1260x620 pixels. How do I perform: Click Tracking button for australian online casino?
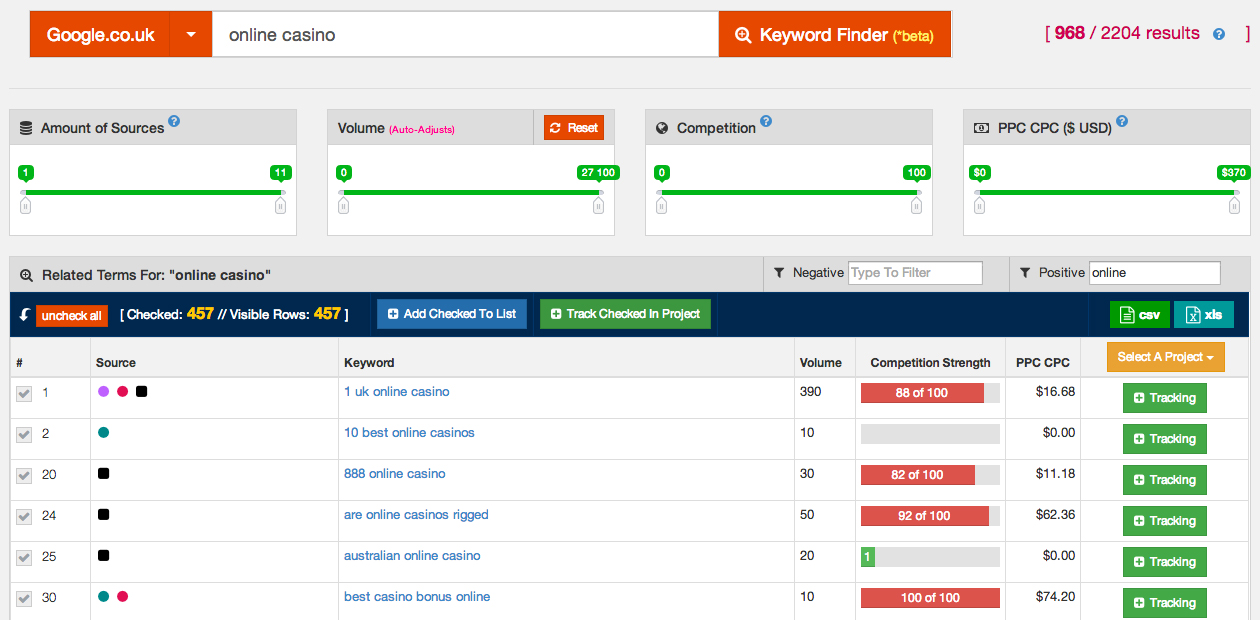[1164, 562]
